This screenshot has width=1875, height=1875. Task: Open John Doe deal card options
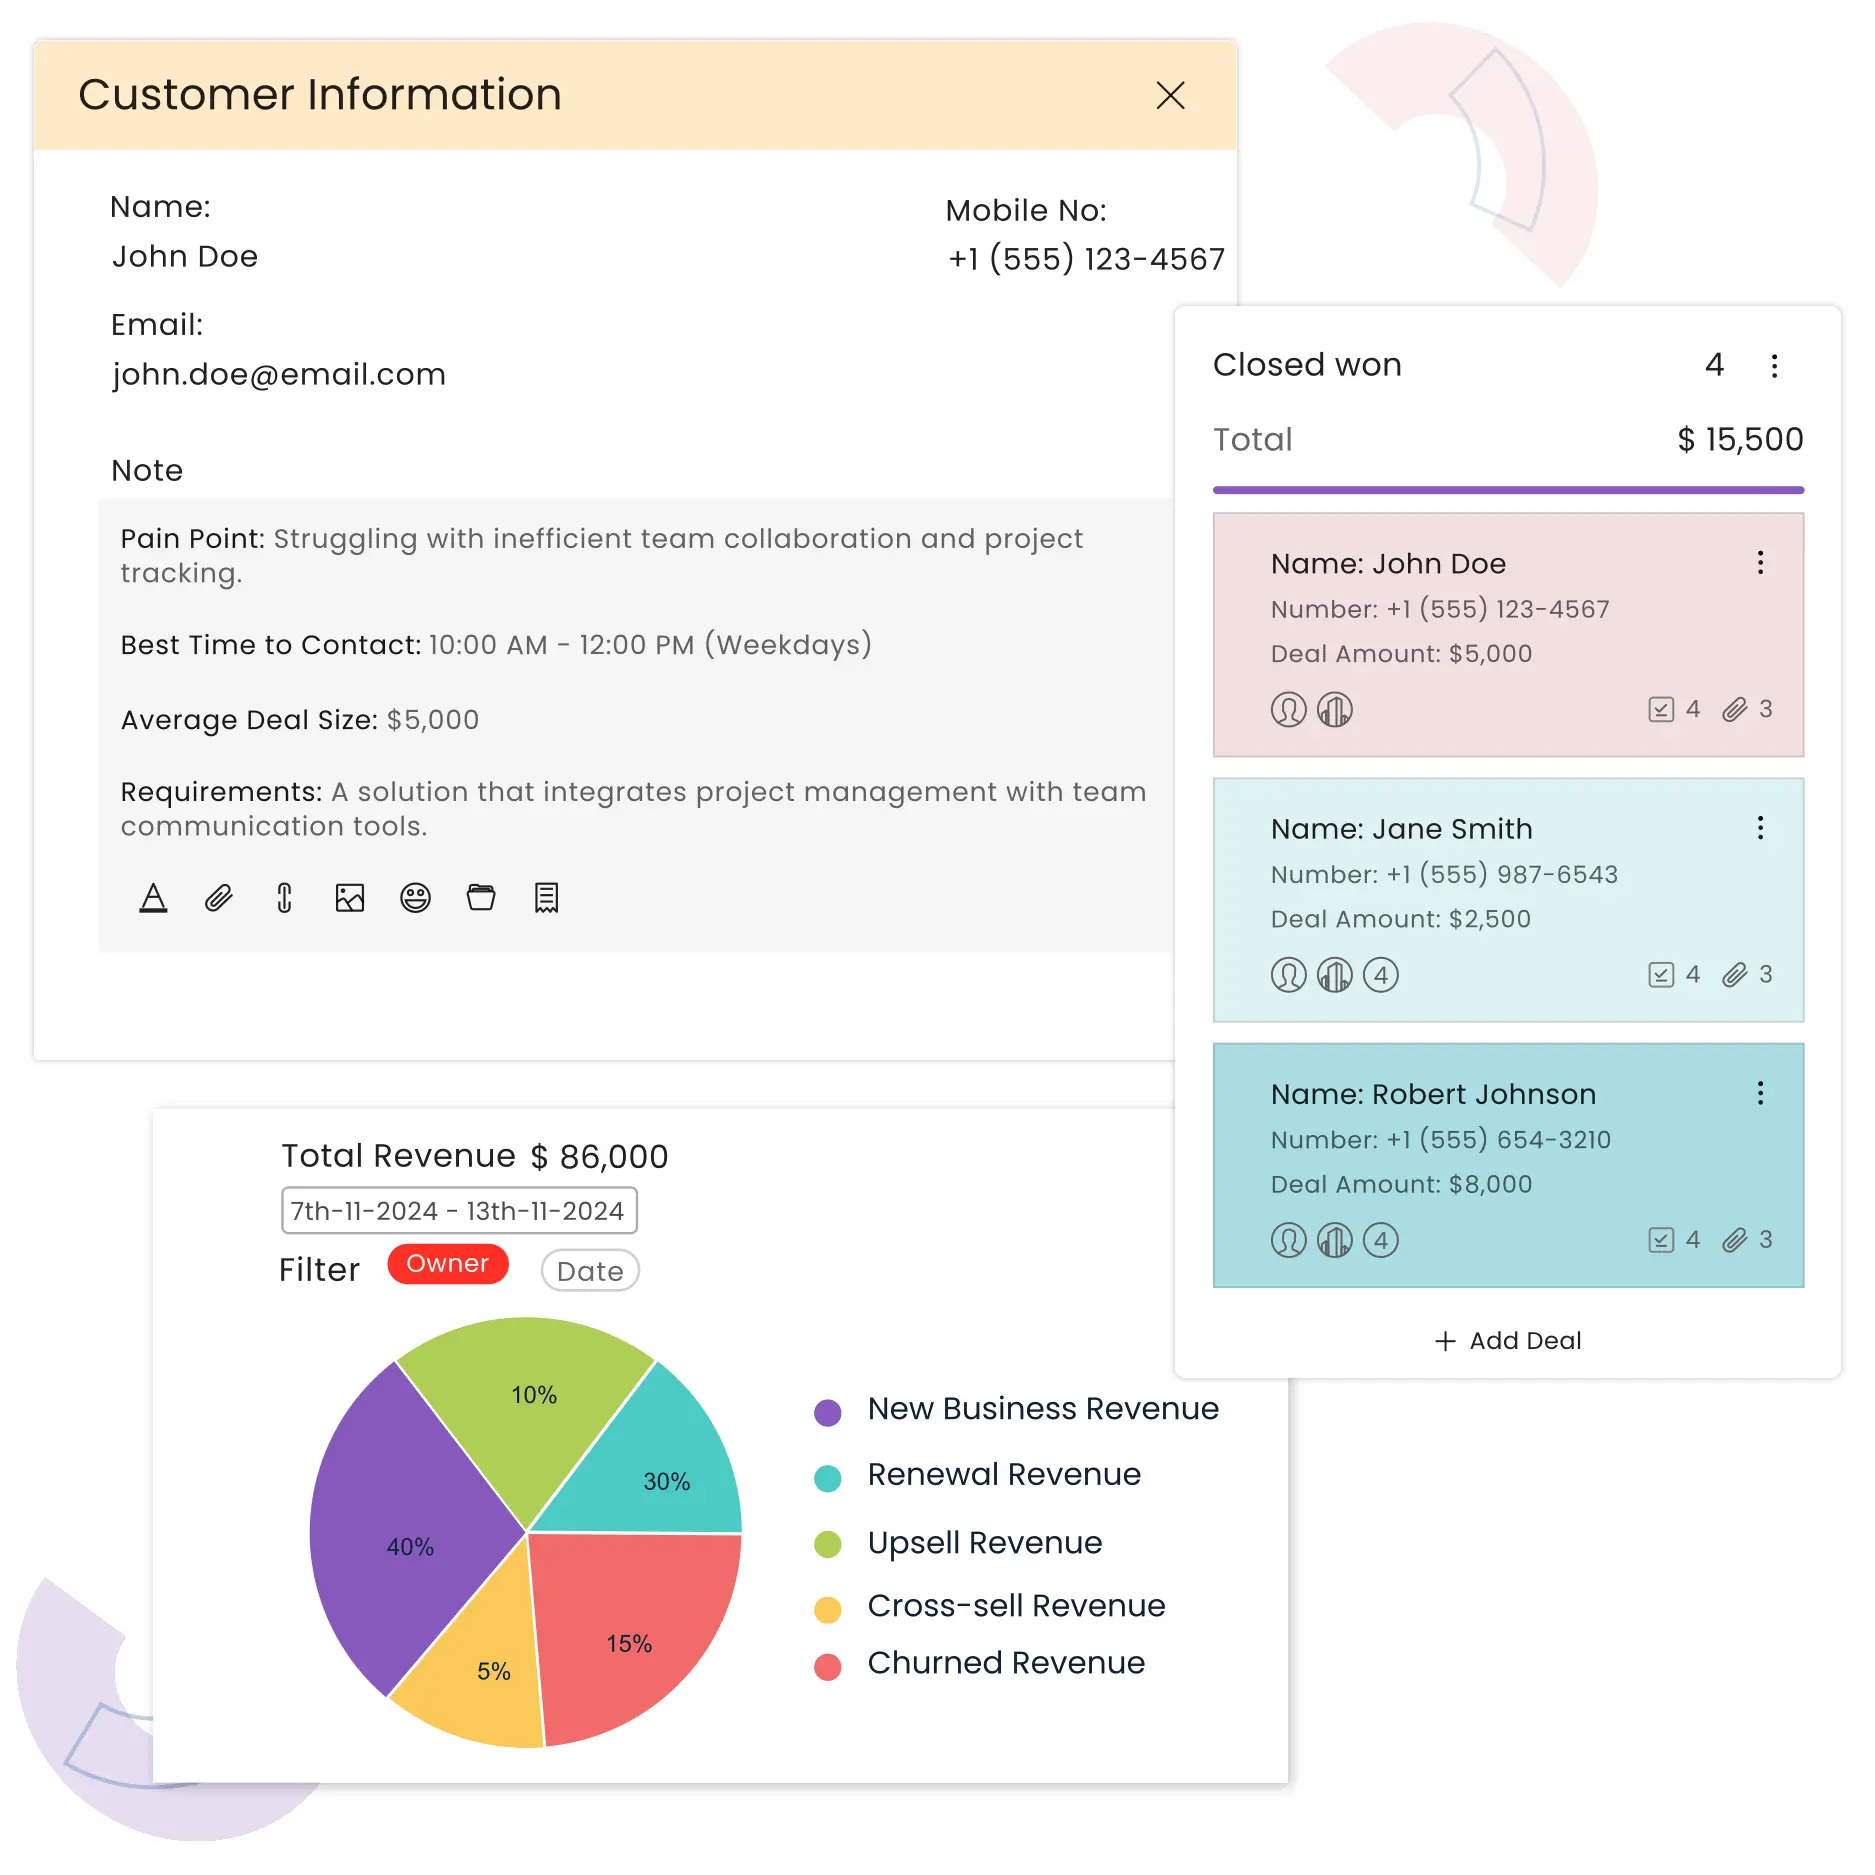click(x=1761, y=563)
